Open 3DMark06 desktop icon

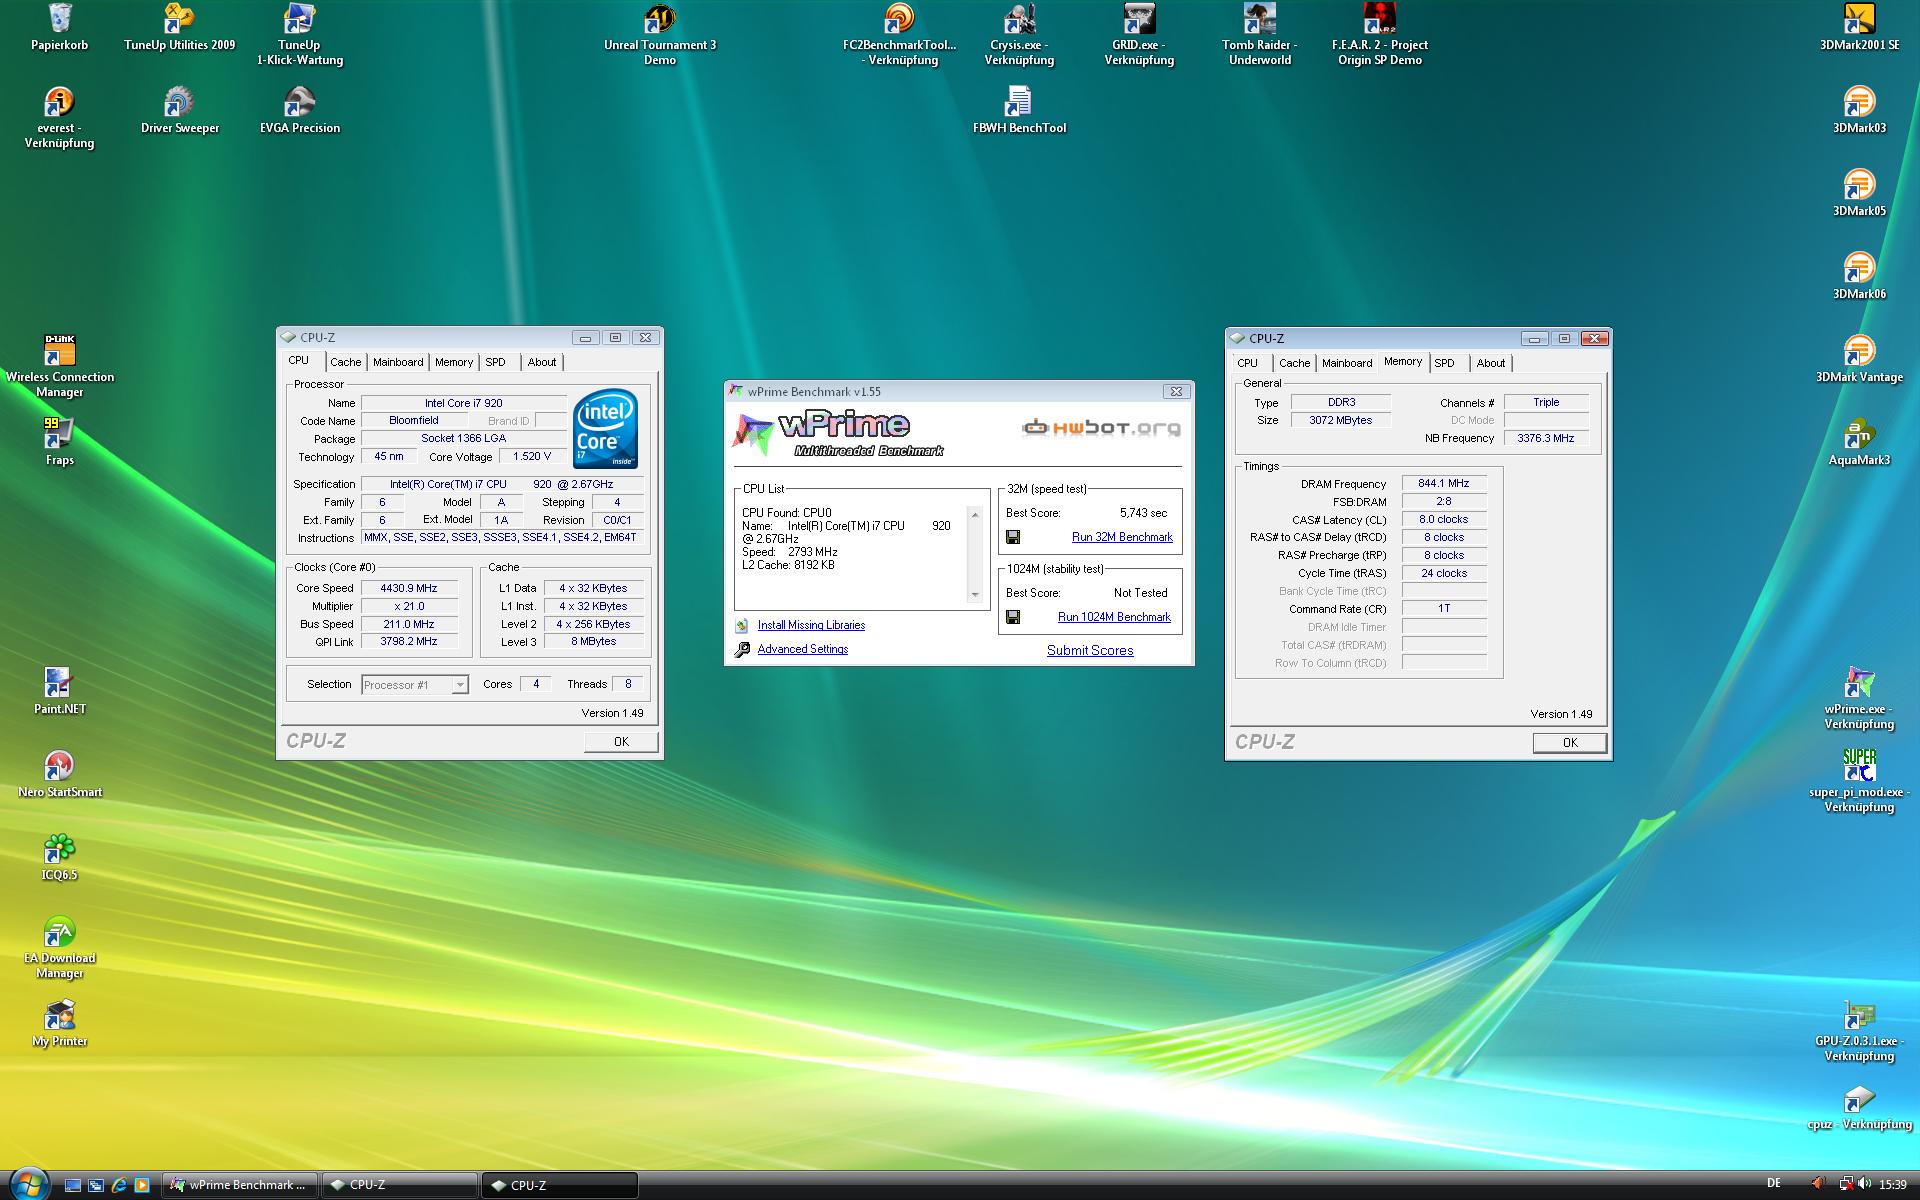click(1859, 276)
